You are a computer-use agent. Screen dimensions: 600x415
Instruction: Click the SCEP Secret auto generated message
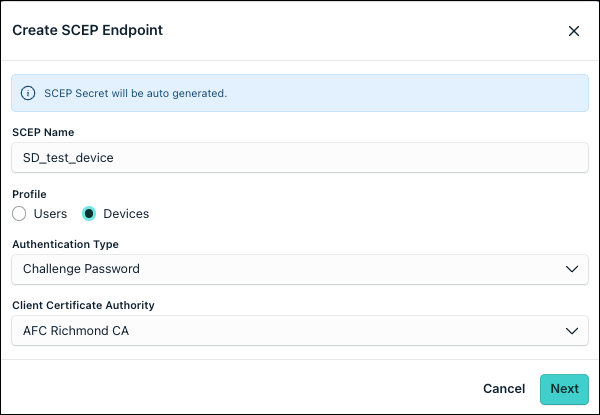[135, 93]
